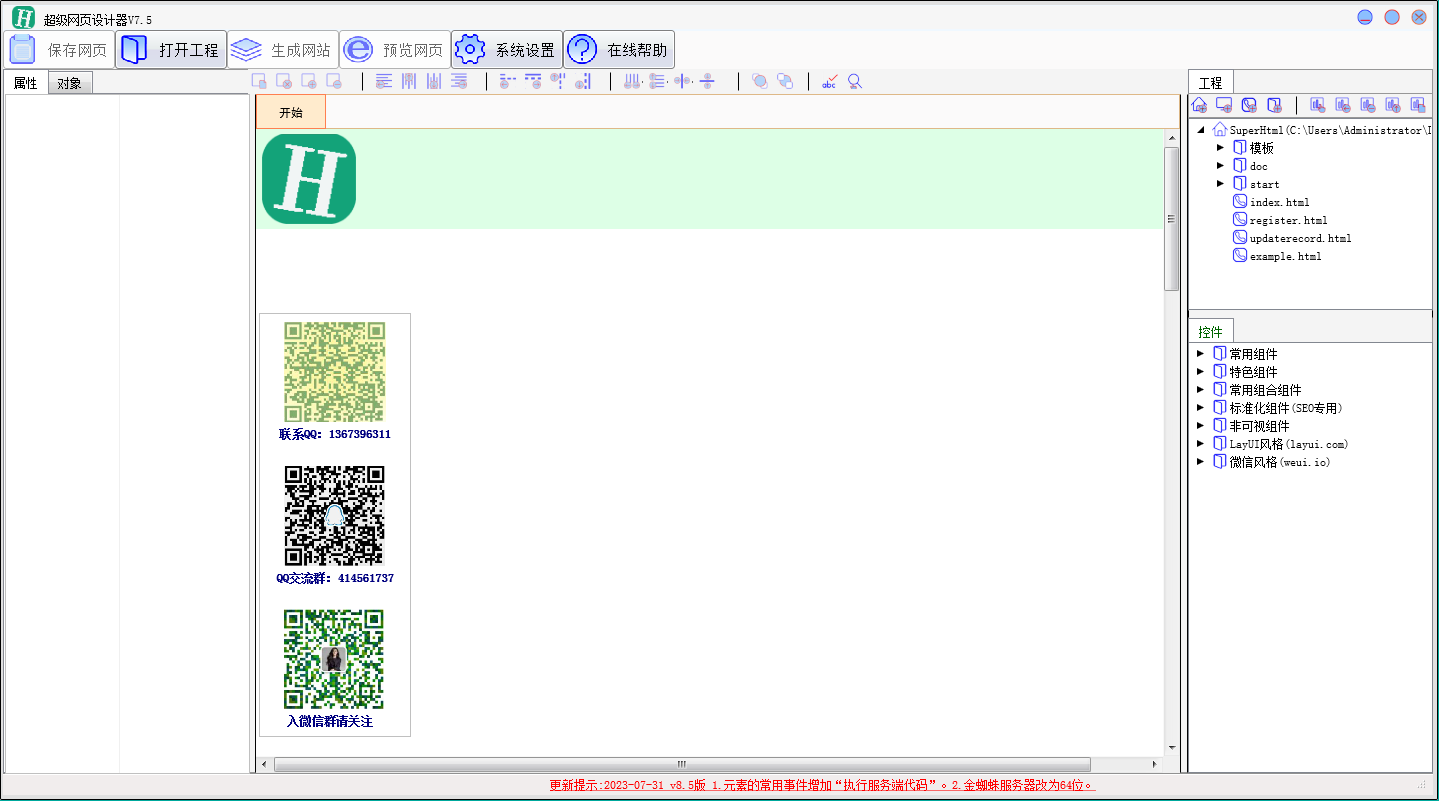
Task: Click the page icon with small square badge
Action: 259,82
